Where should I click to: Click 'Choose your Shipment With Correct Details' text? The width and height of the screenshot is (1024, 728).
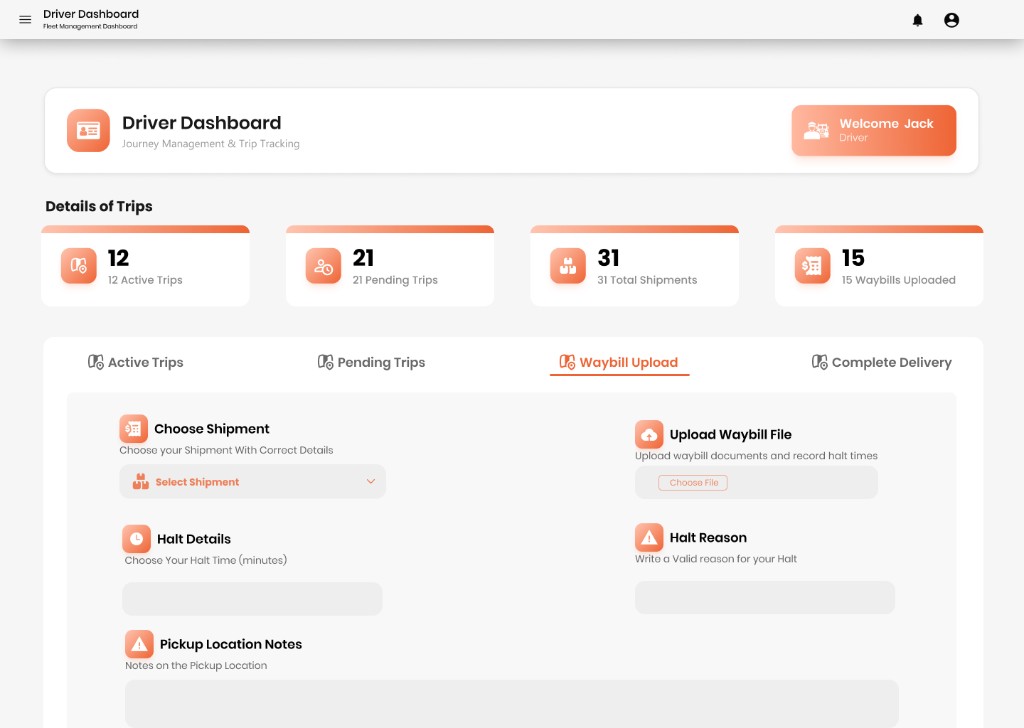pos(226,450)
